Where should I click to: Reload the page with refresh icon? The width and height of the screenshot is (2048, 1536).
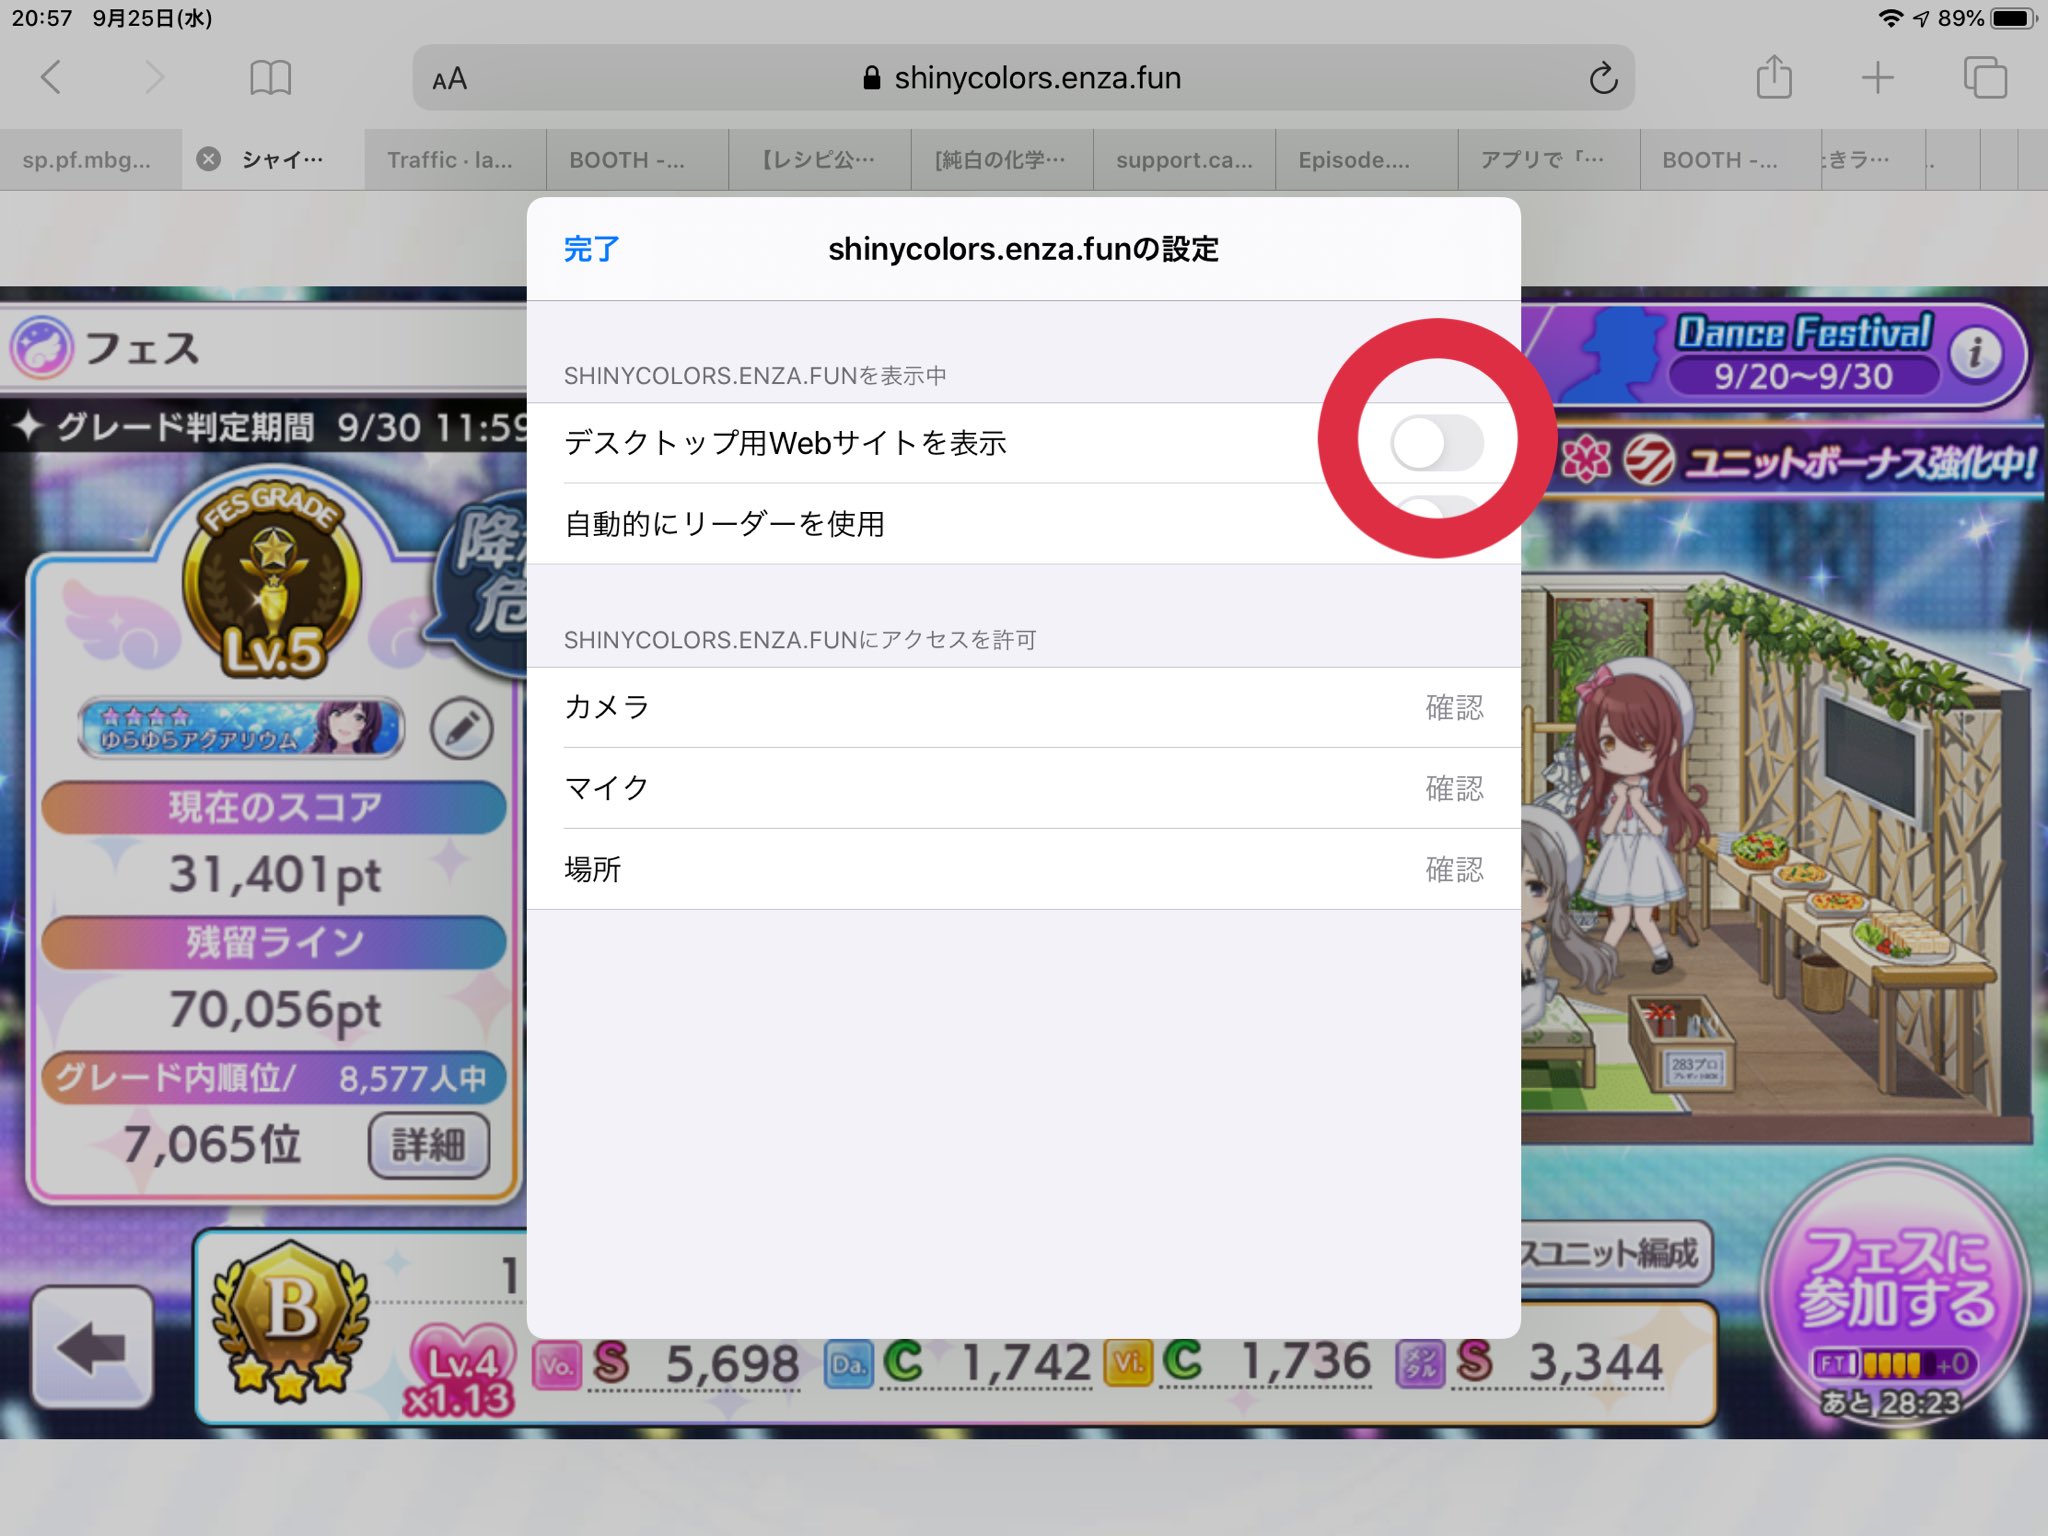pos(1603,77)
